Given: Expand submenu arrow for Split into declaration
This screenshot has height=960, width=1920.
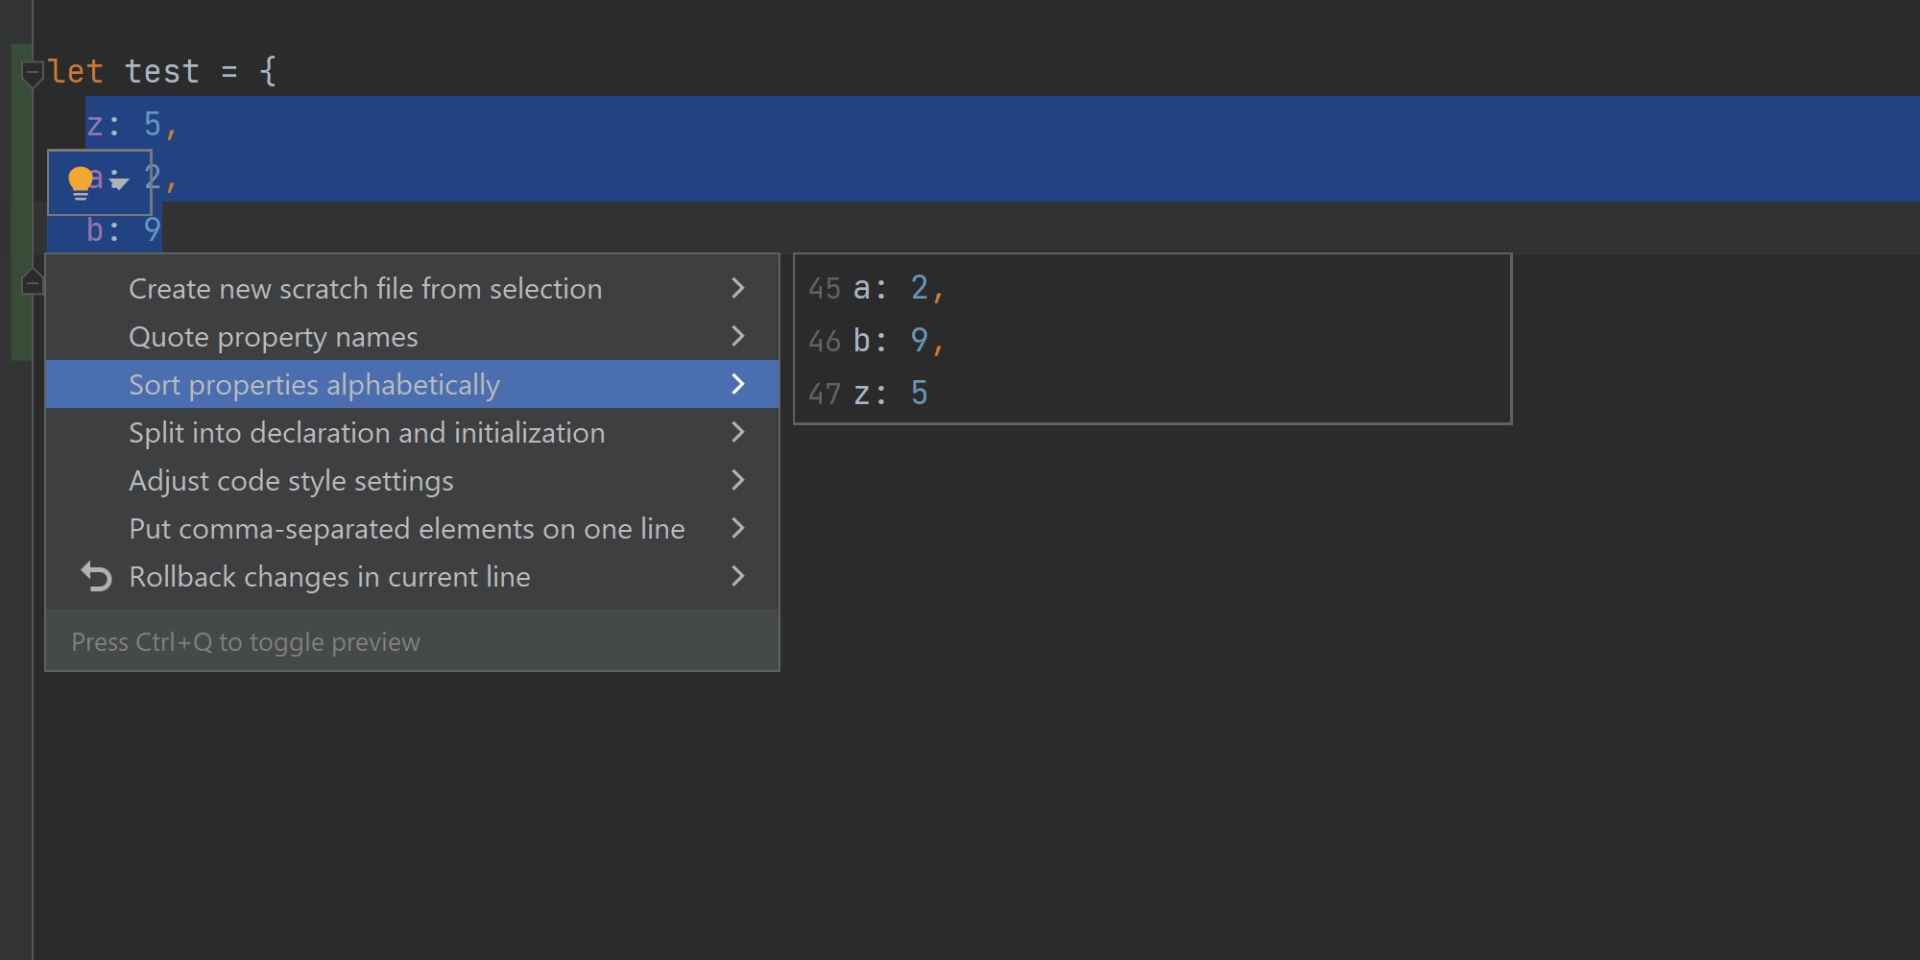Looking at the screenshot, I should click(x=738, y=432).
